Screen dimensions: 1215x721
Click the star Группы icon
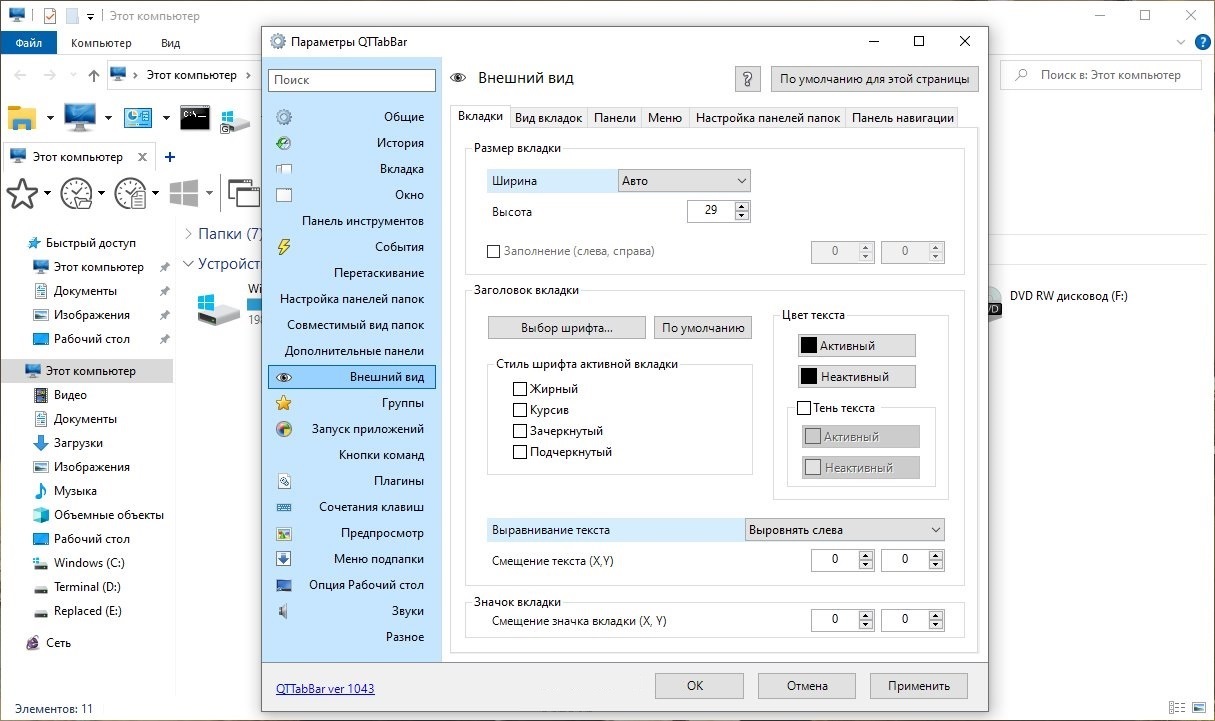click(284, 403)
